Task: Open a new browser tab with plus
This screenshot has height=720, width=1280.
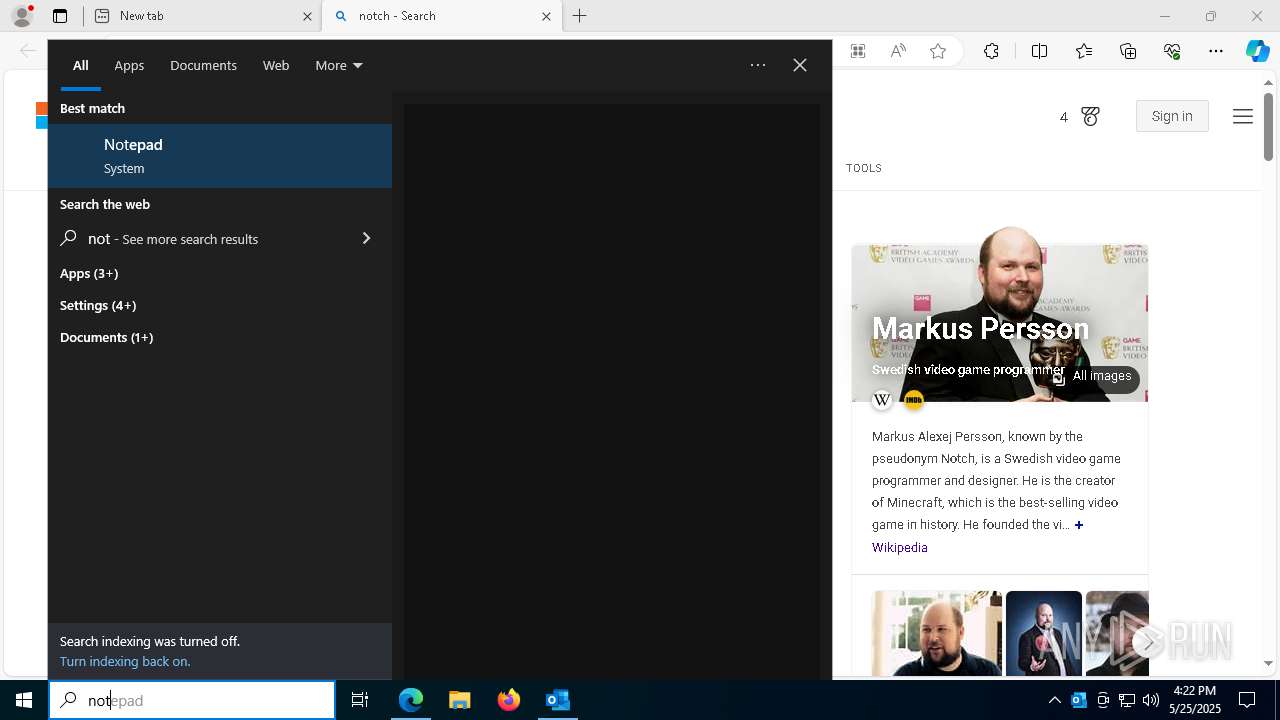Action: 580,16
